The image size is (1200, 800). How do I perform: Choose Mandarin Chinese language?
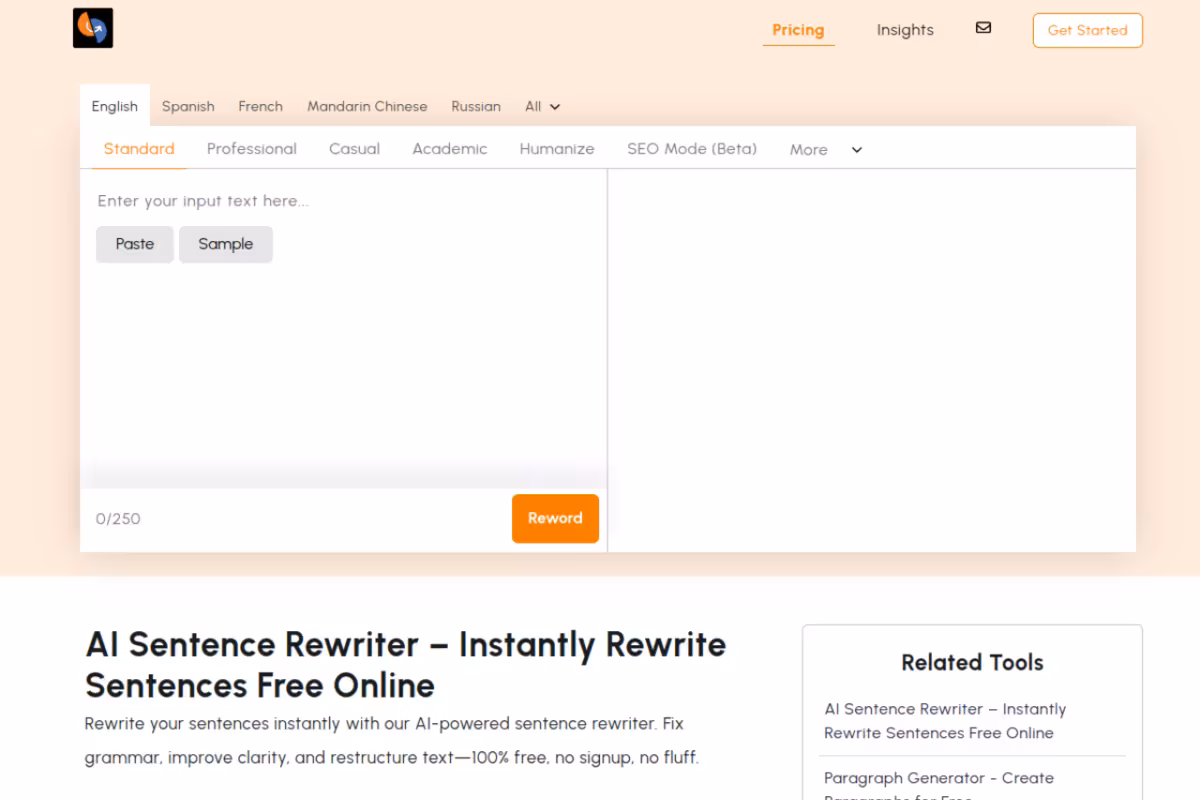coord(367,106)
